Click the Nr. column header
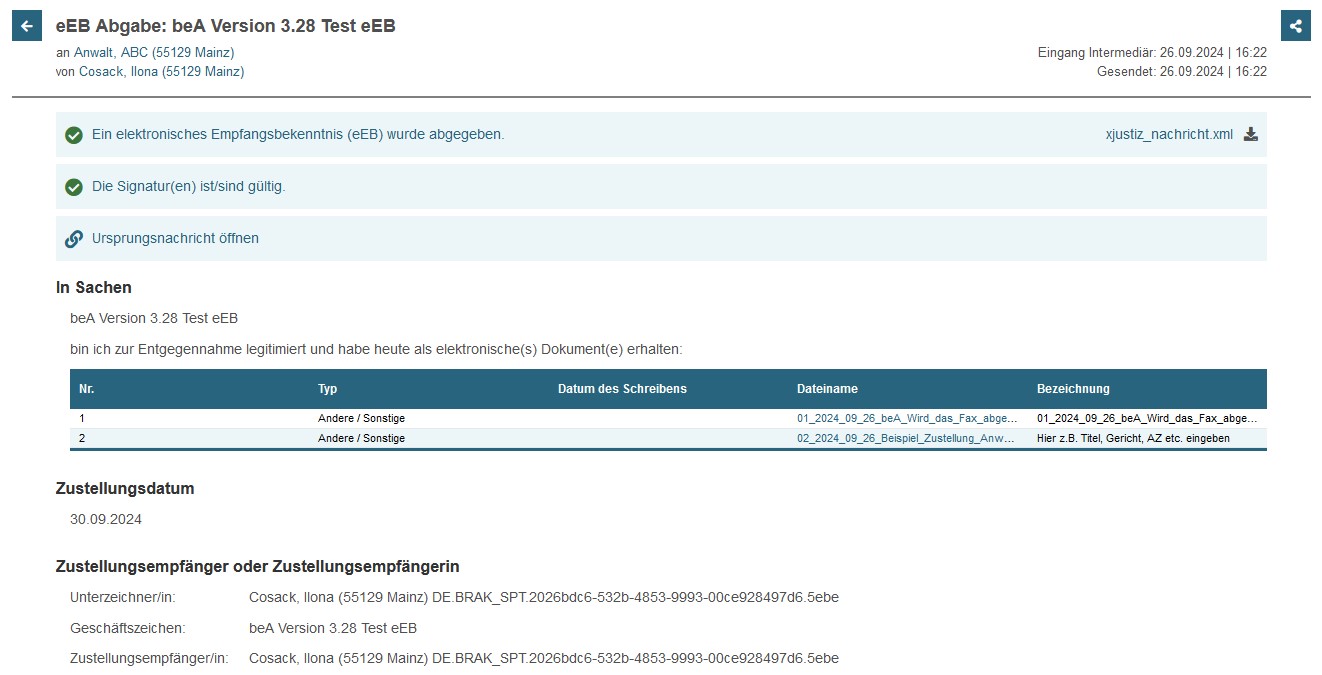The width and height of the screenshot is (1322, 675). [x=87, y=389]
